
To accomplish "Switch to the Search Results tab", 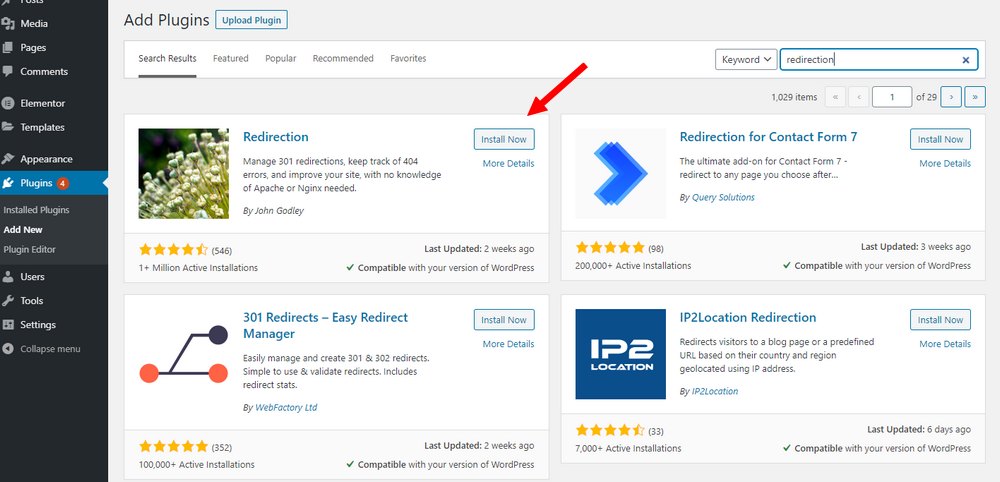I will pyautogui.click(x=167, y=59).
